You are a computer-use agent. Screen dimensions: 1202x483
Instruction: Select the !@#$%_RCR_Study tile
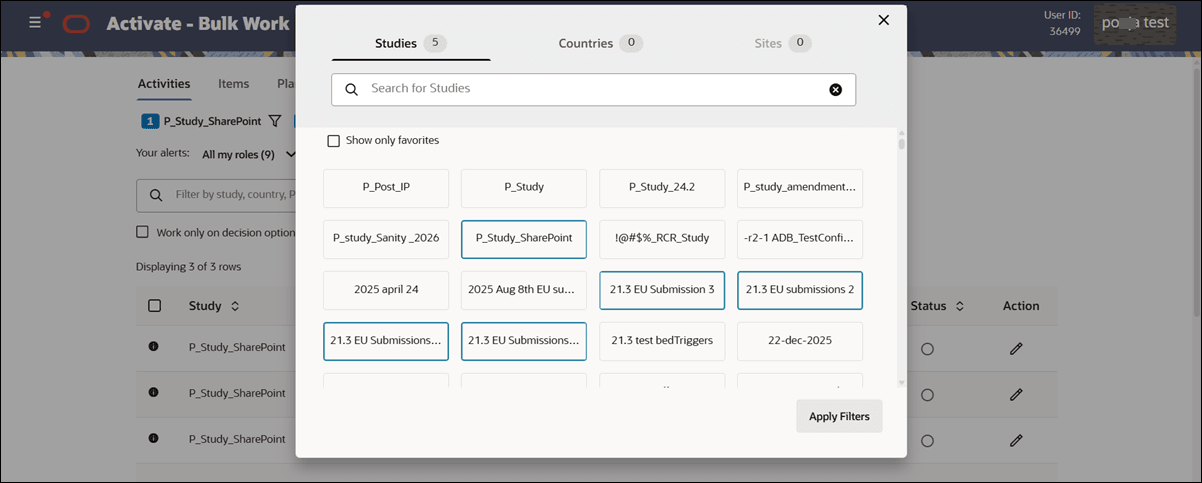tap(662, 239)
